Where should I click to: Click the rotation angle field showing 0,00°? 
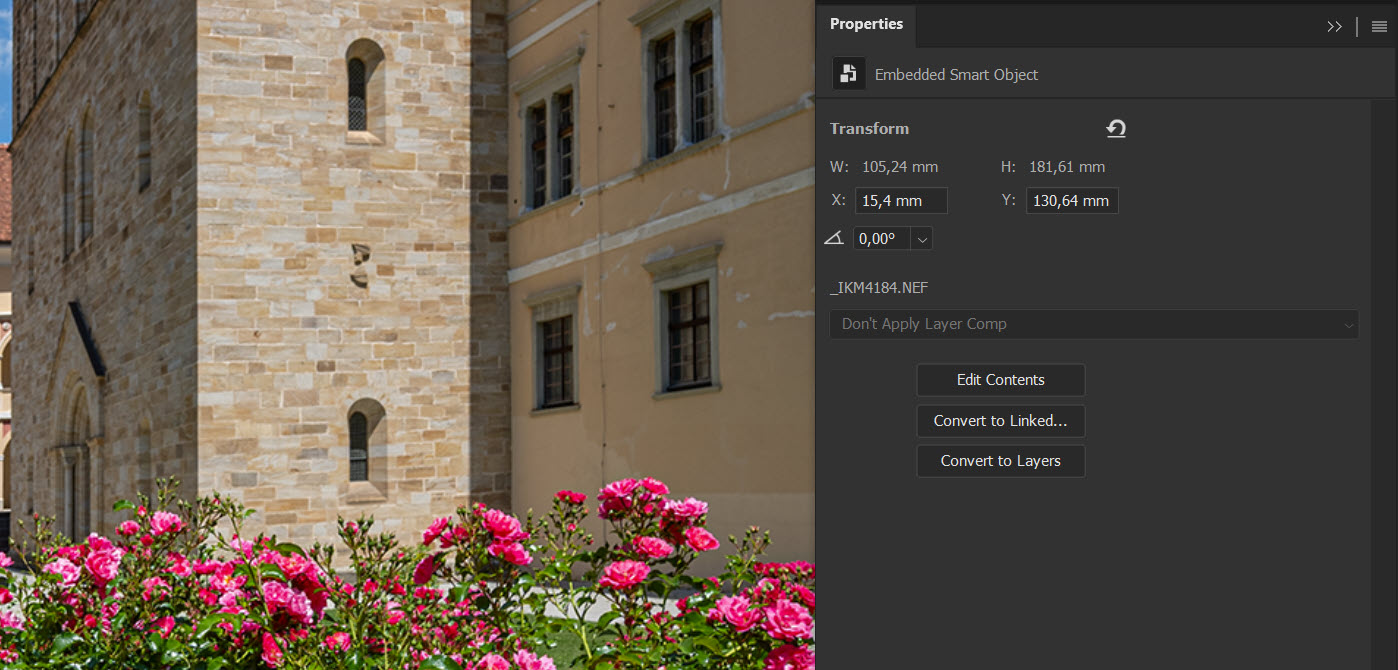click(x=882, y=239)
